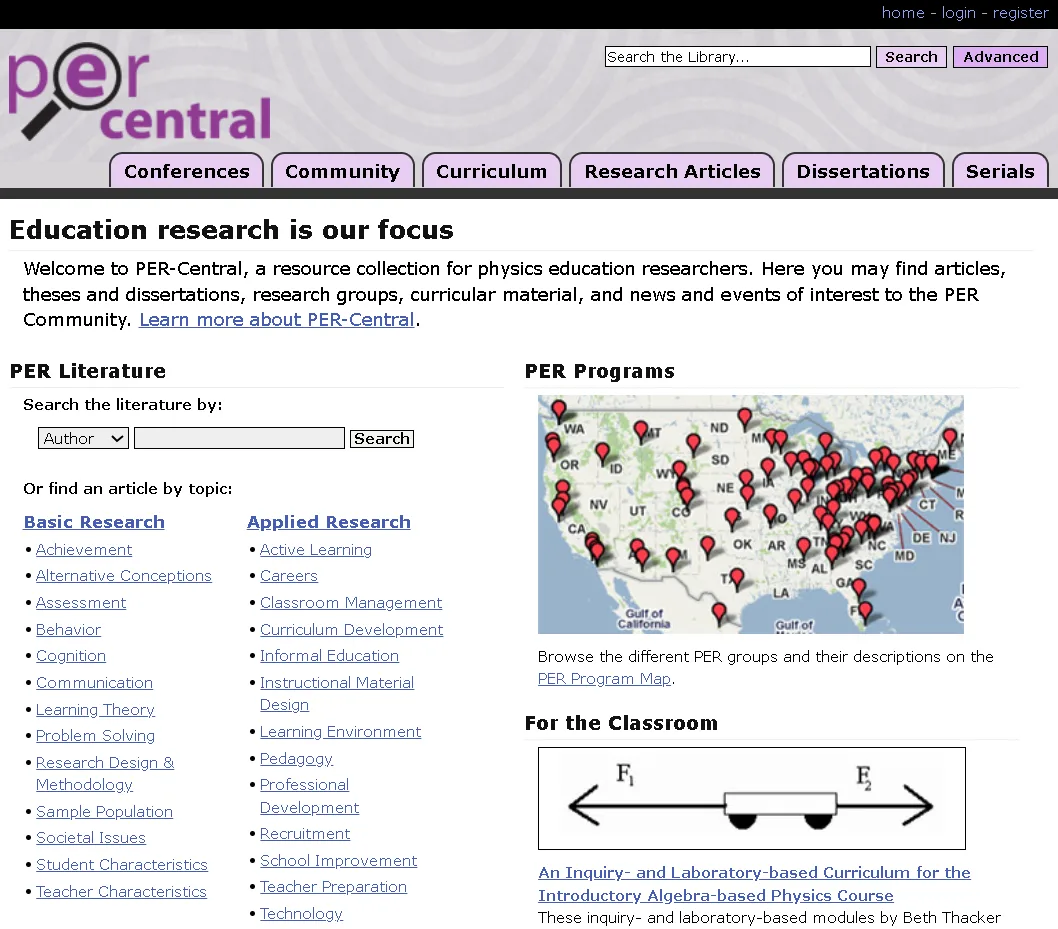Click the force diagram classroom image

(751, 797)
